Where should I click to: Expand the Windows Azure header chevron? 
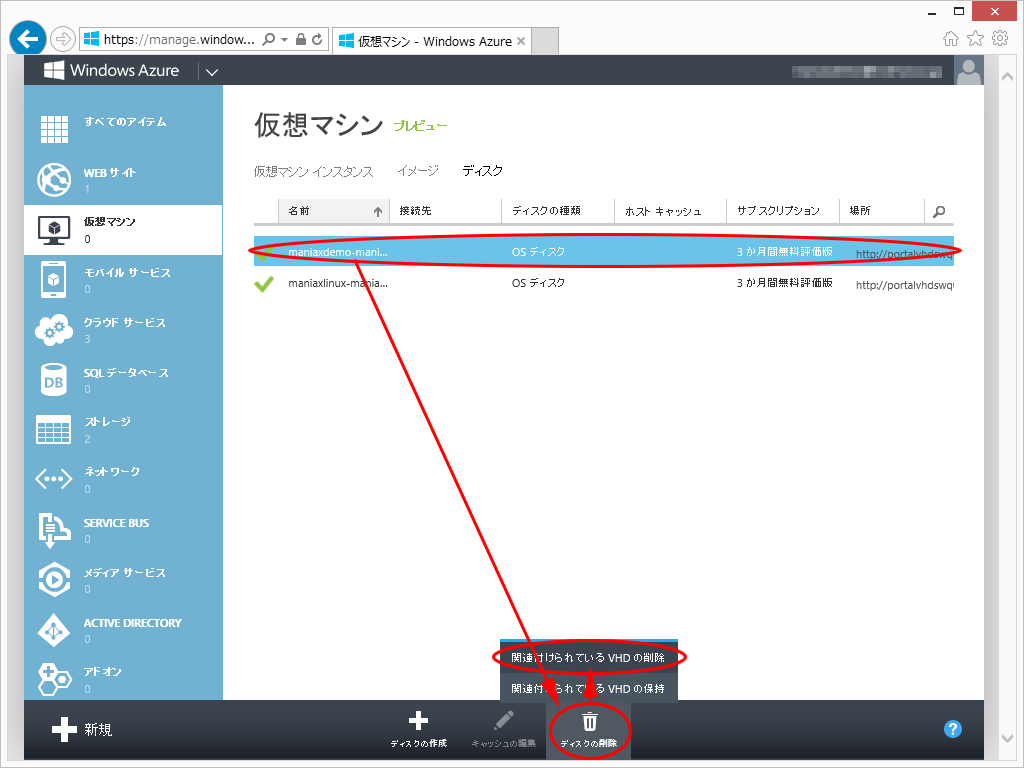212,71
